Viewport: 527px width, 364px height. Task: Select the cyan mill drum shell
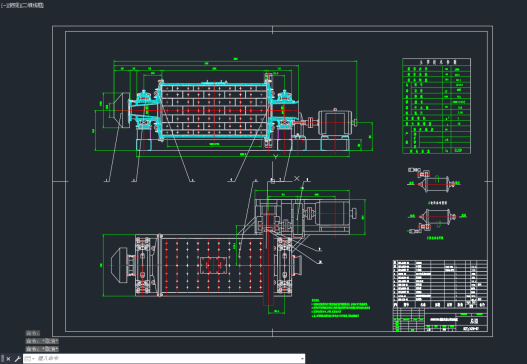(x=214, y=110)
